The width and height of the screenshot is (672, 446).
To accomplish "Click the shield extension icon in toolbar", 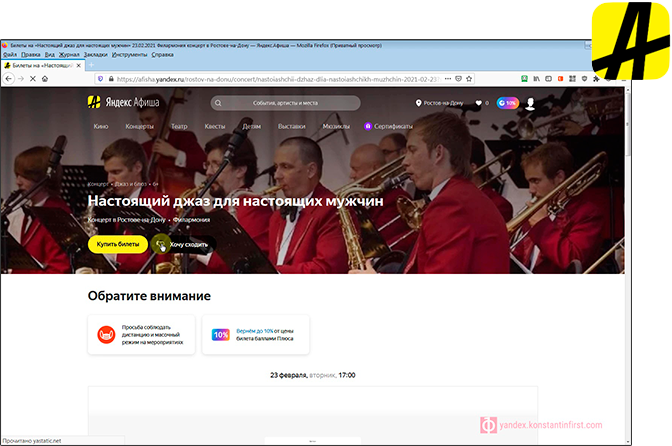I will pos(584,79).
